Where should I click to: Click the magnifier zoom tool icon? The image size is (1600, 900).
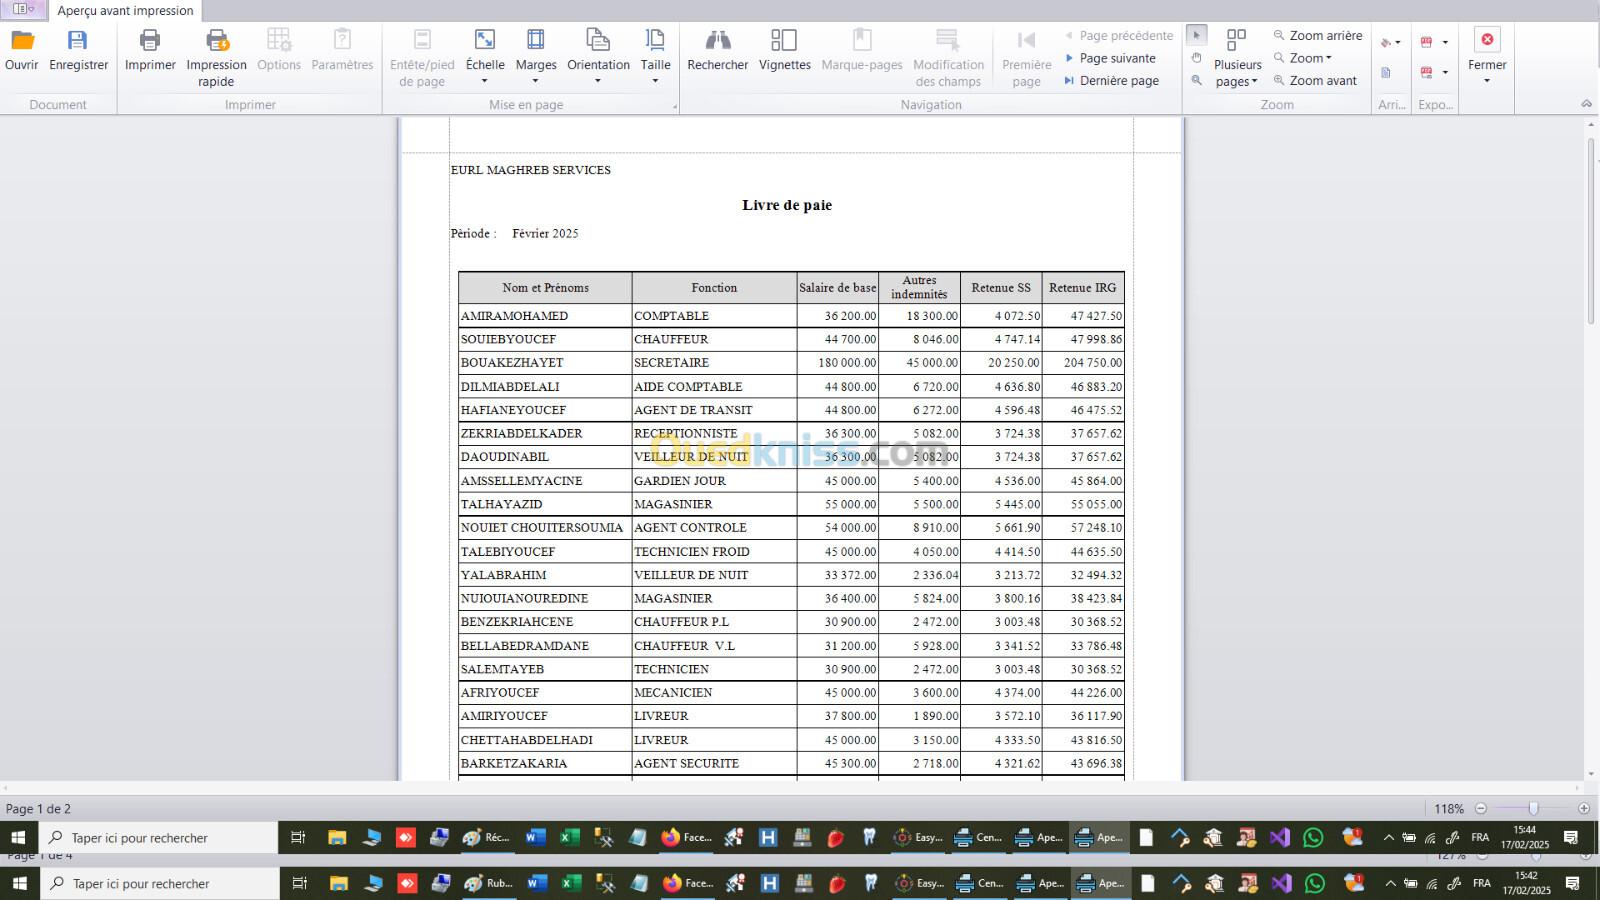pyautogui.click(x=1196, y=81)
